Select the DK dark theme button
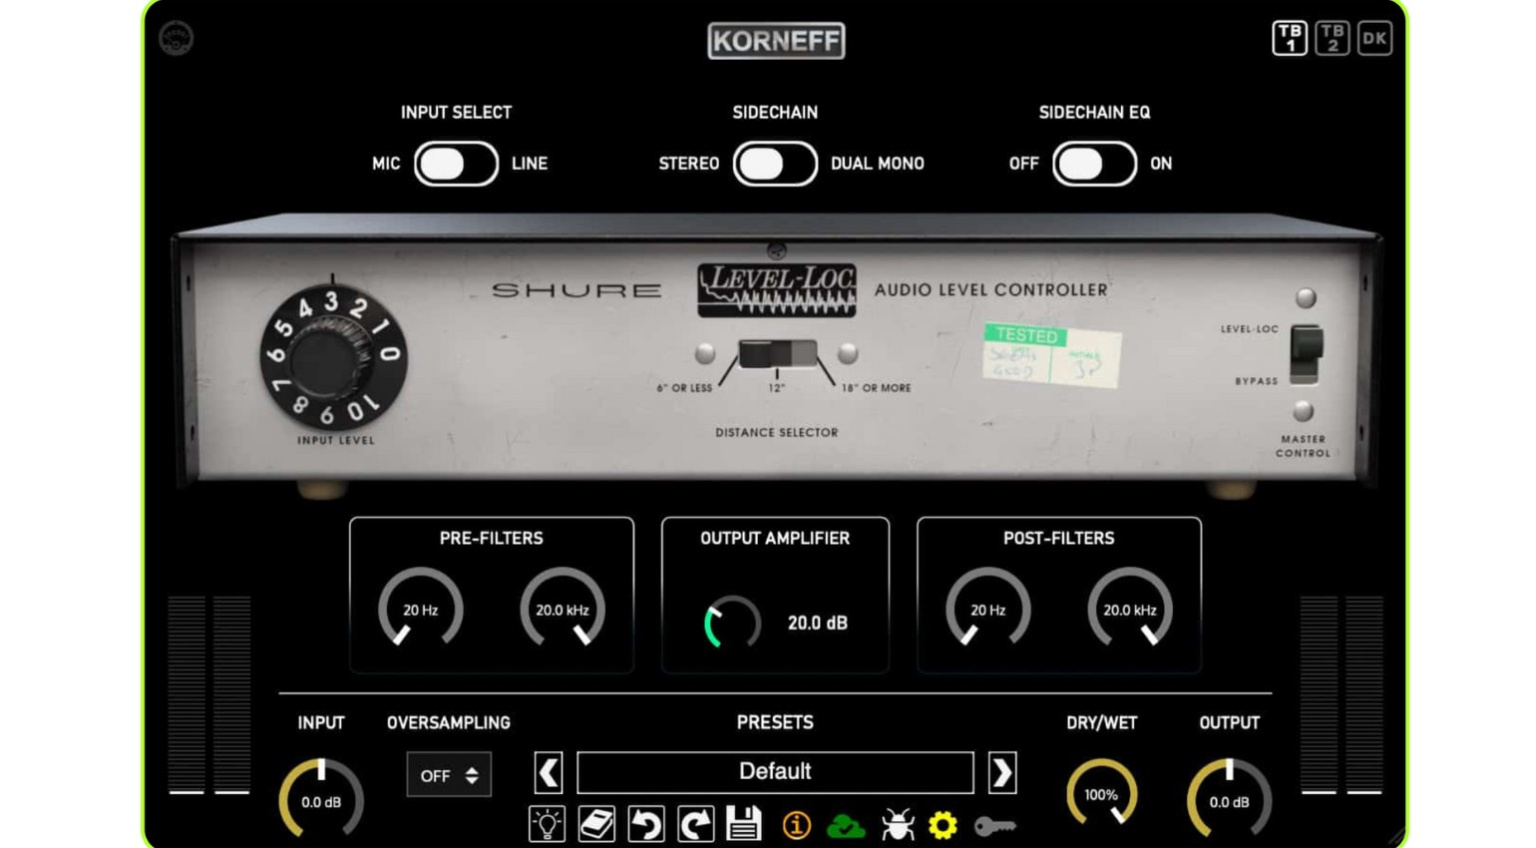The height and width of the screenshot is (848, 1536). 1374,40
